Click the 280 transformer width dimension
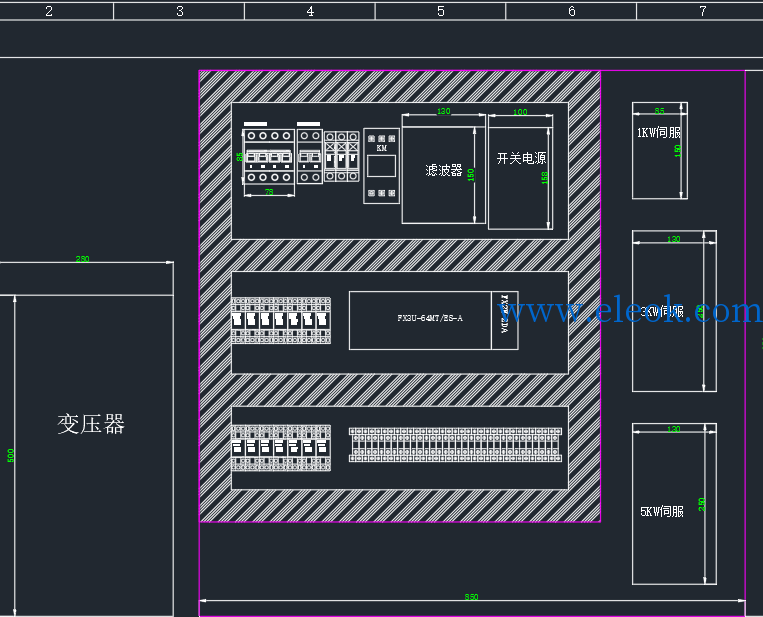This screenshot has height=617, width=763. click(x=82, y=259)
